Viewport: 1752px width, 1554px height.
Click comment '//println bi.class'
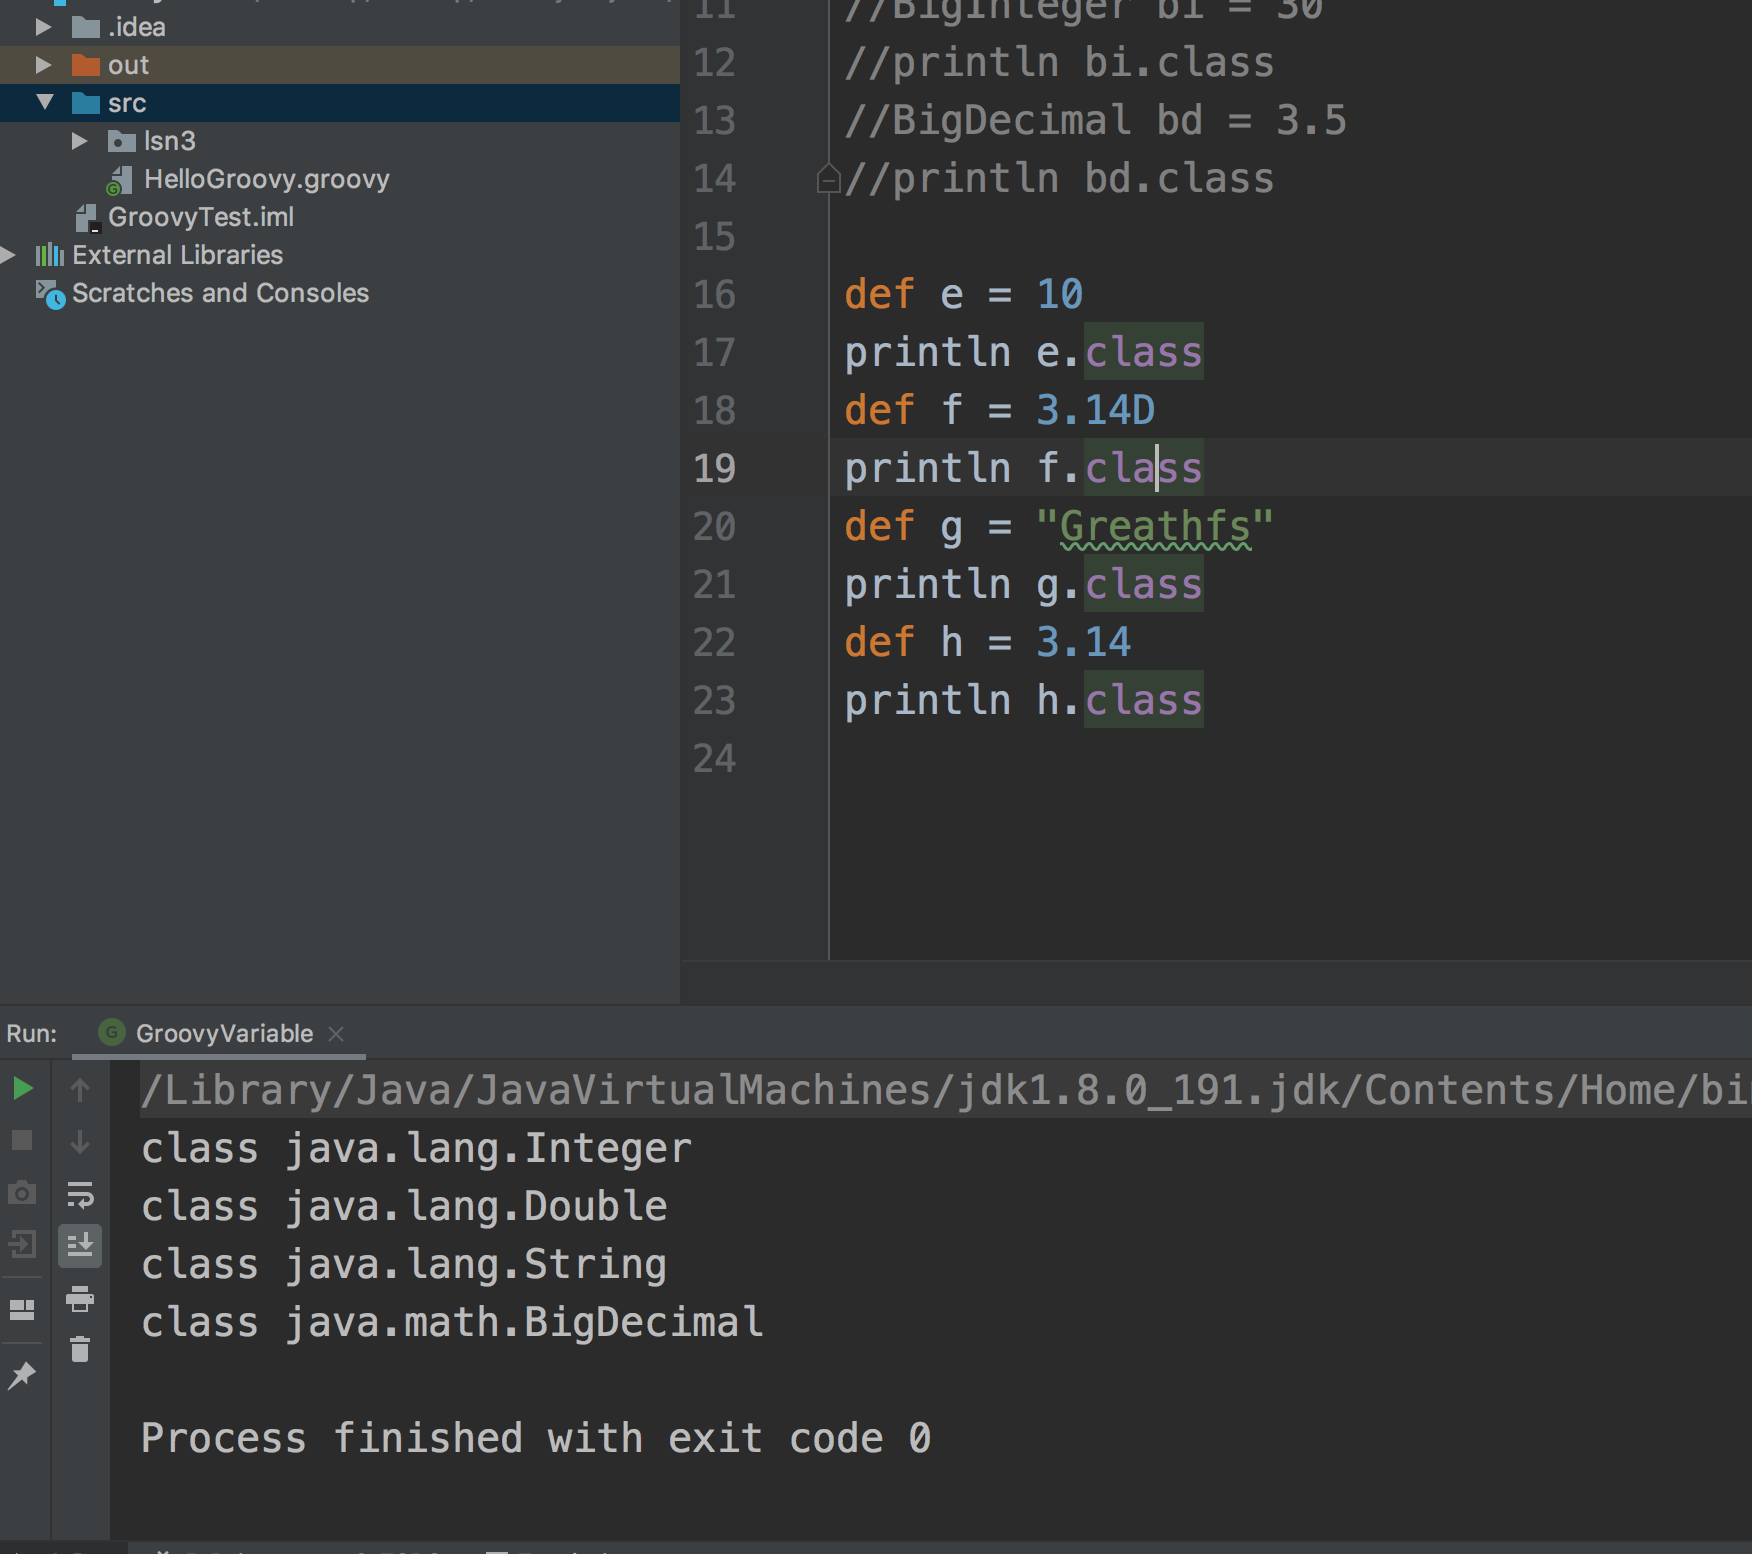pyautogui.click(x=1059, y=62)
